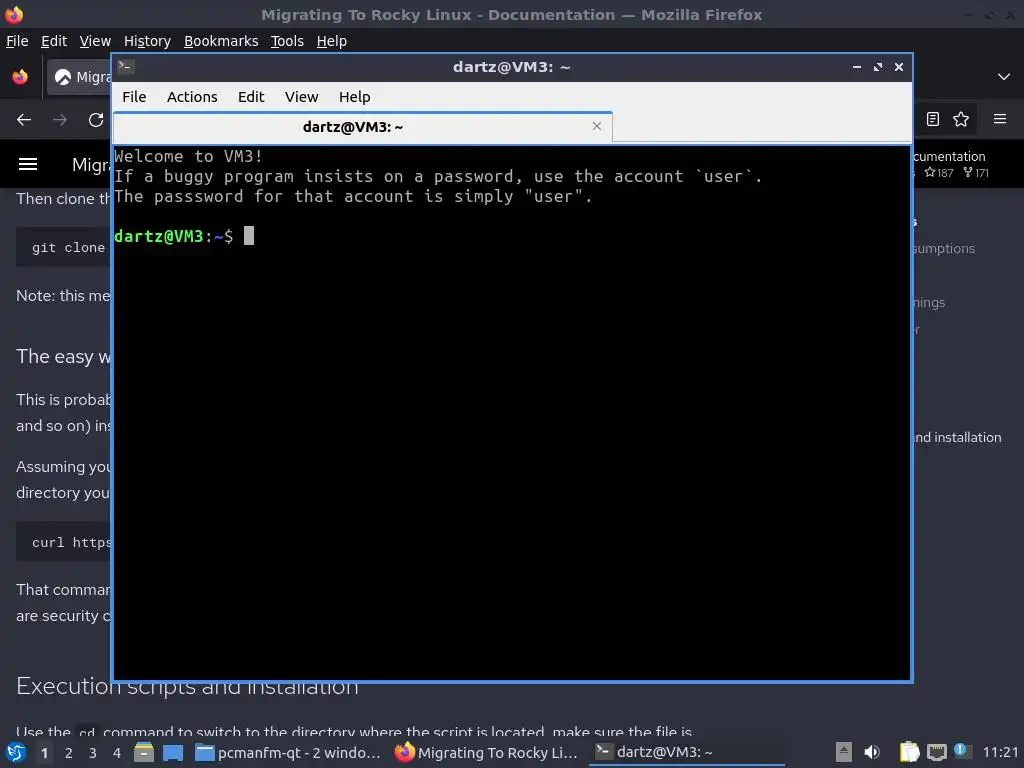Image resolution: width=1024 pixels, height=768 pixels.
Task: Bookmark this page with star icon
Action: pyautogui.click(x=961, y=119)
